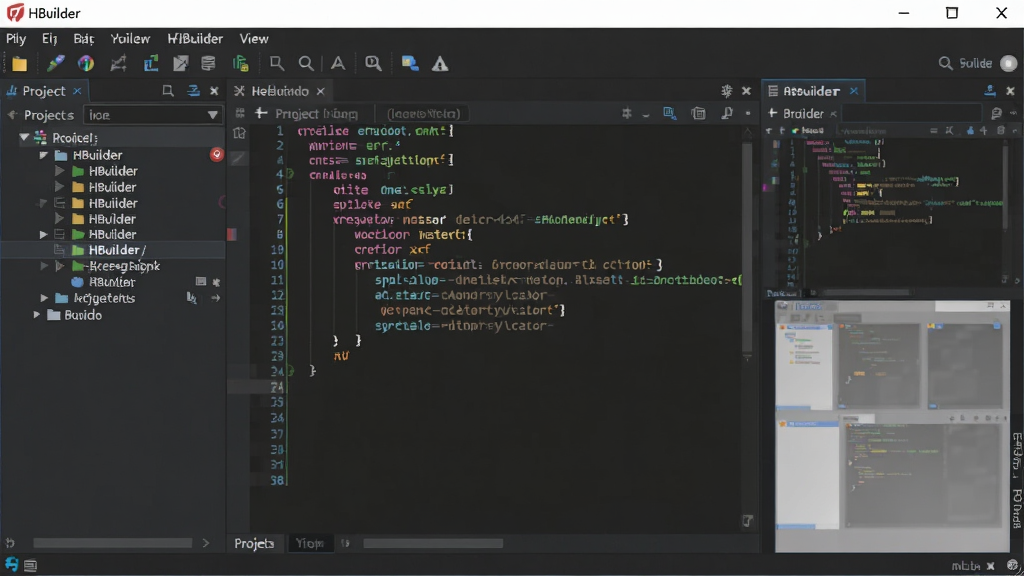Click the plus icon next to Braider

pos(773,113)
